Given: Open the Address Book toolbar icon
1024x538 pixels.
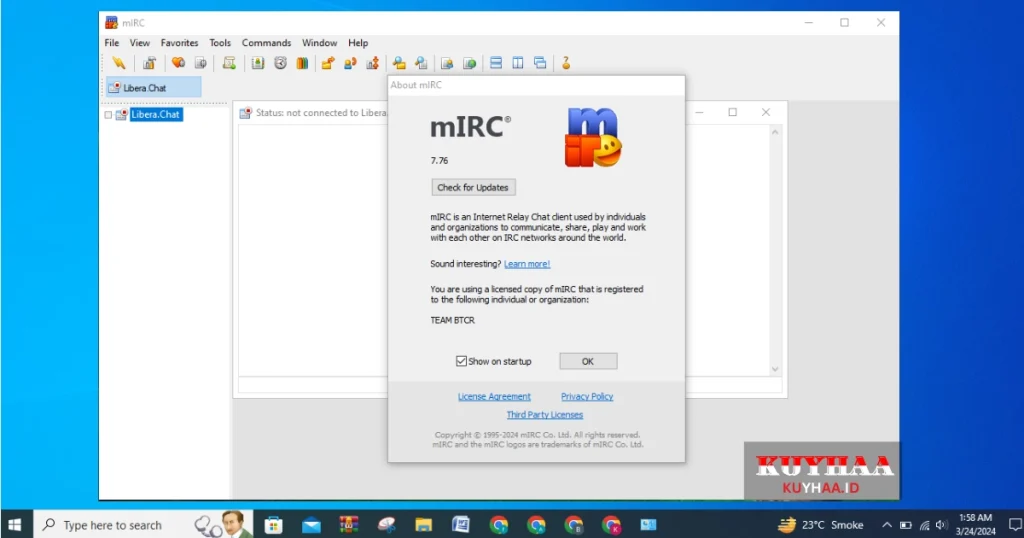Looking at the screenshot, I should coord(258,63).
